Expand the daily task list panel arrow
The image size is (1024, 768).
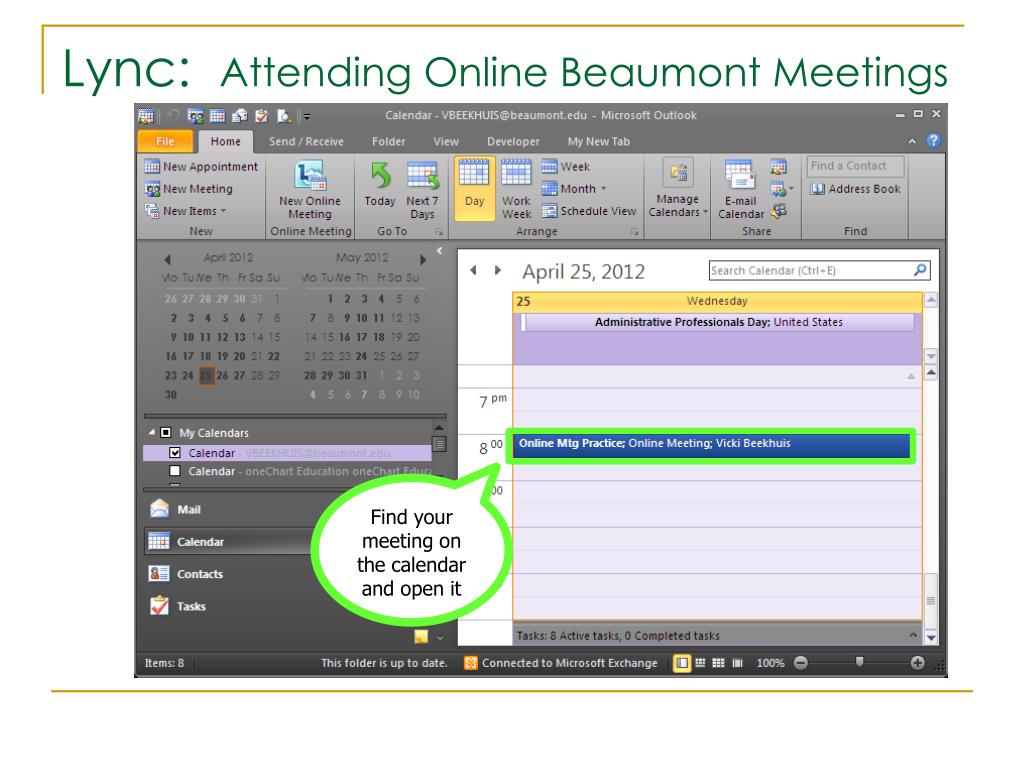[913, 635]
